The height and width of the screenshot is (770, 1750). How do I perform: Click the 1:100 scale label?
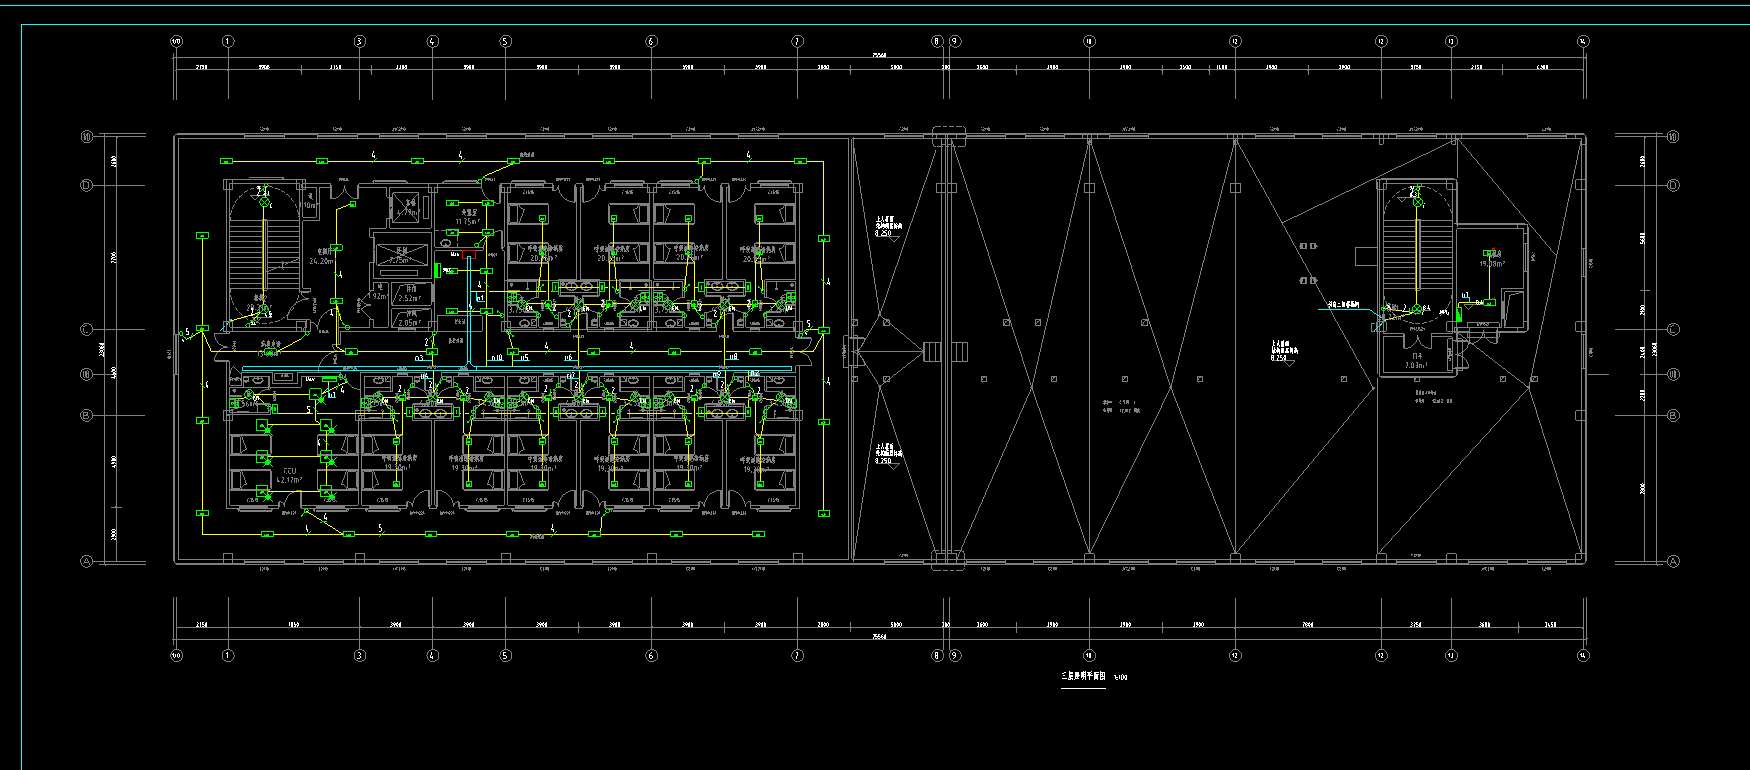point(1120,678)
